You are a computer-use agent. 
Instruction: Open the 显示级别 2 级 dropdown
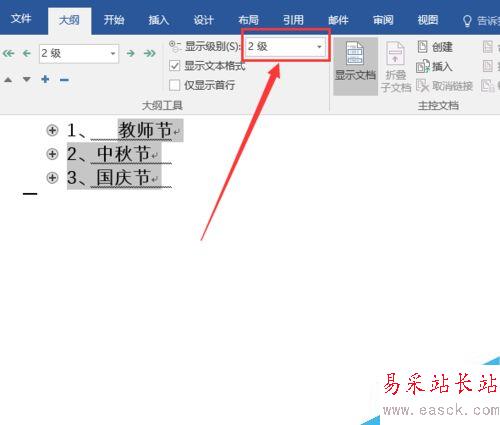(286, 46)
